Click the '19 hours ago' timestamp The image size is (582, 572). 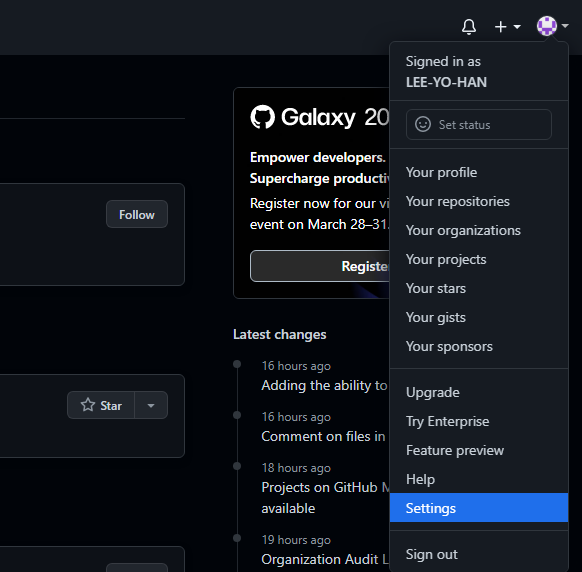296,540
